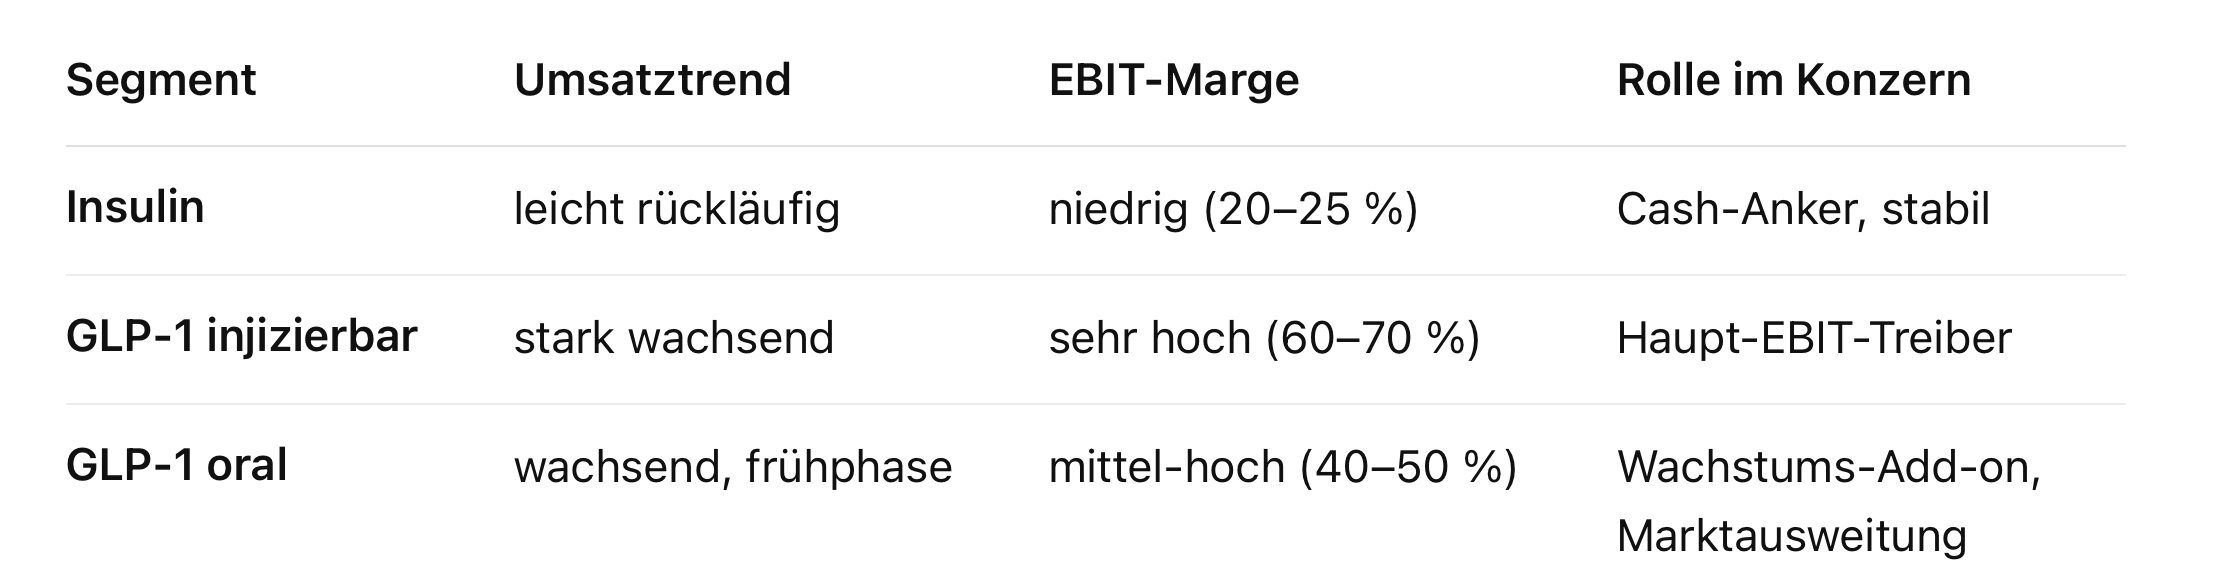Image resolution: width=2234 pixels, height=580 pixels.
Task: Click the 'Wachstums-Add-on,' text
Action: pos(1828,468)
